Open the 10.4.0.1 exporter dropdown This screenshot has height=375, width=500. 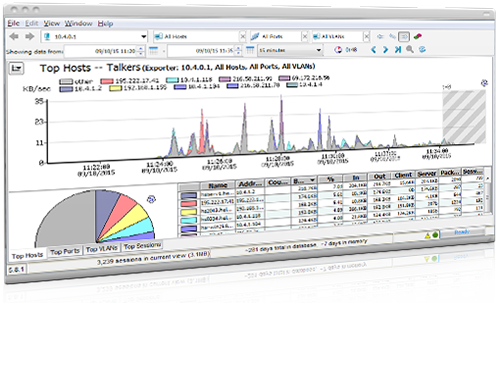[x=94, y=36]
